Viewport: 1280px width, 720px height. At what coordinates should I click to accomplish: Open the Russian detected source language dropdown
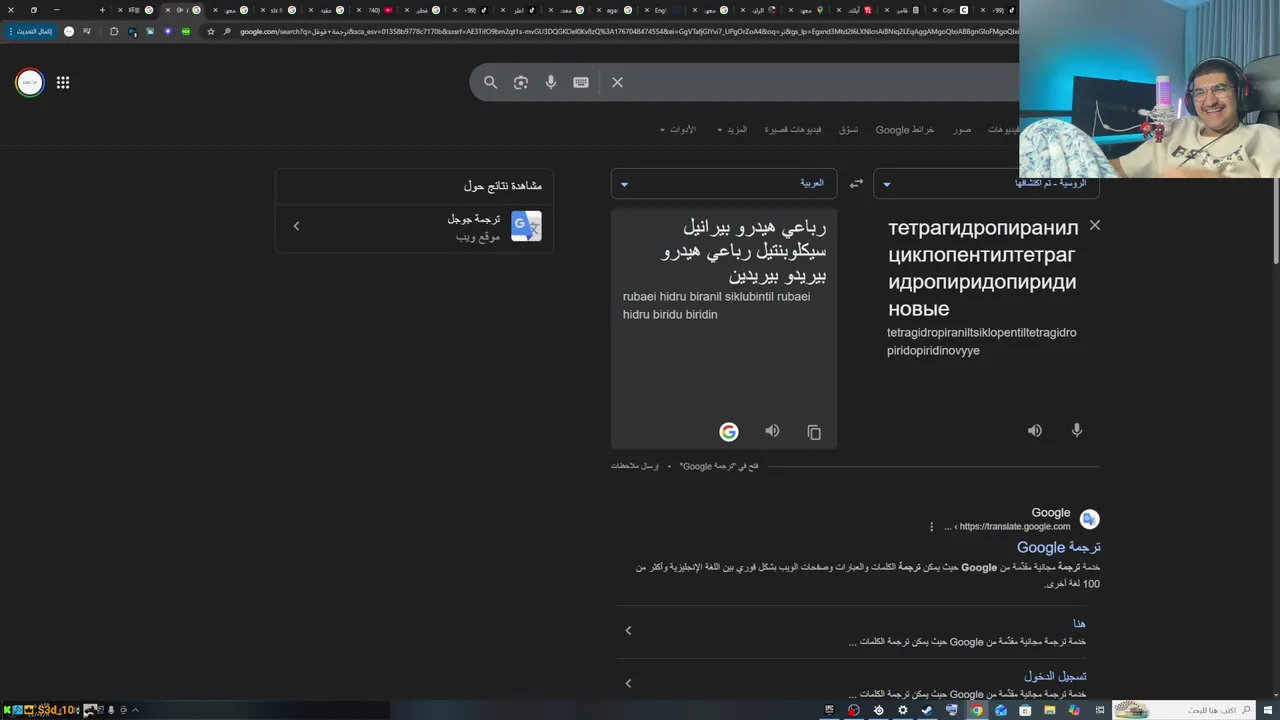click(x=985, y=184)
